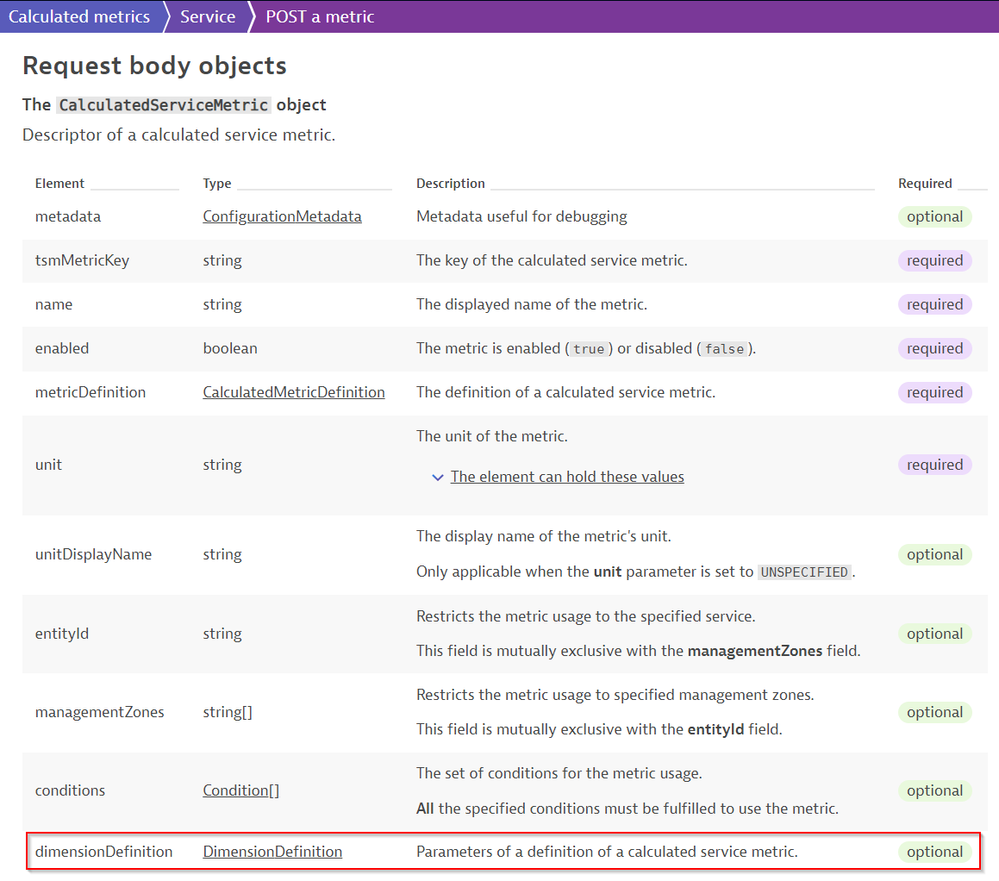Image resolution: width=999 pixels, height=881 pixels.
Task: Open the Calculated metrics breadcrumb
Action: (x=79, y=16)
